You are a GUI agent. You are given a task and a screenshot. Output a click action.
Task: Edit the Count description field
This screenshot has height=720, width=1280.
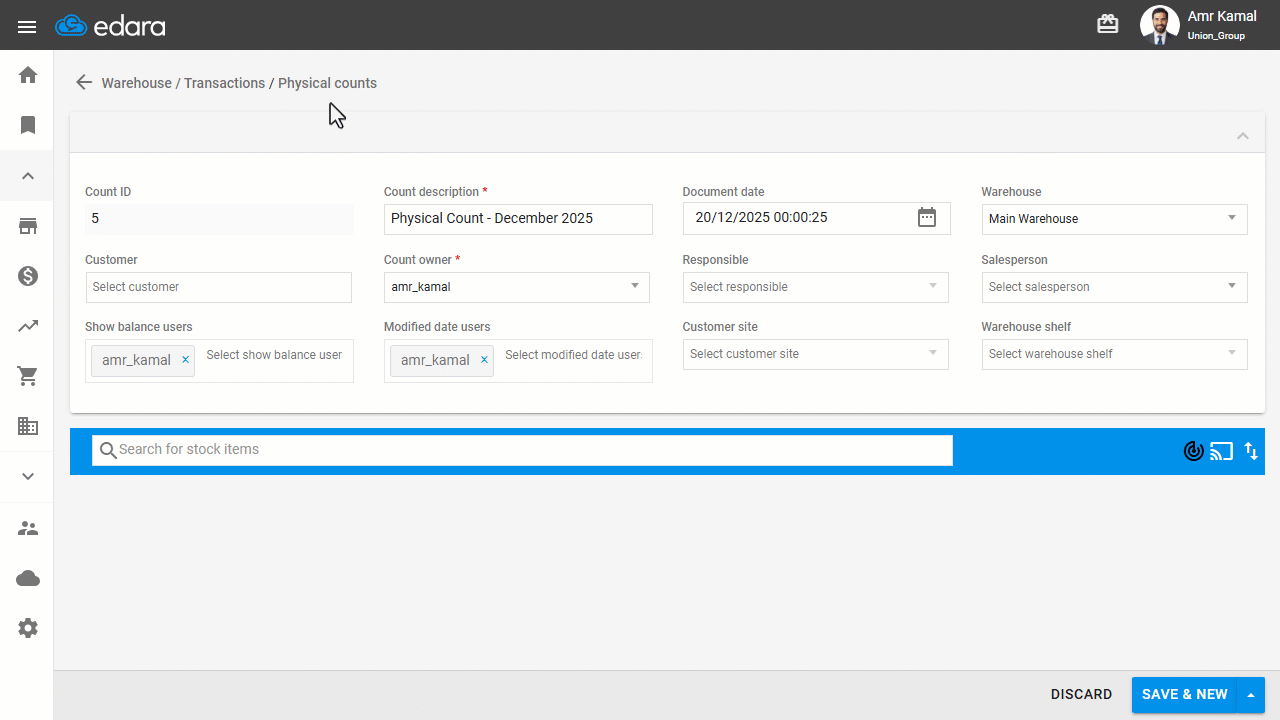pos(518,219)
